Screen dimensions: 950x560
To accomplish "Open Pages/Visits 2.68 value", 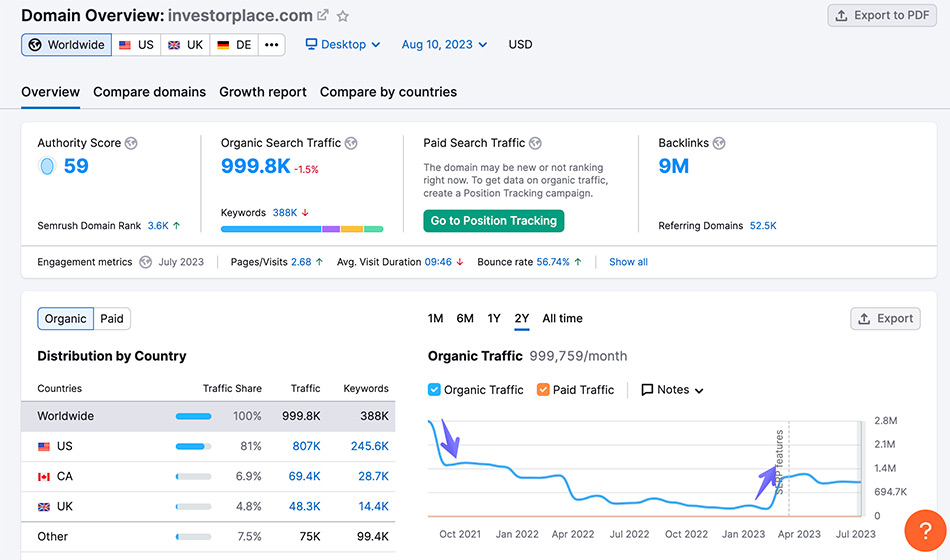I will pos(301,262).
